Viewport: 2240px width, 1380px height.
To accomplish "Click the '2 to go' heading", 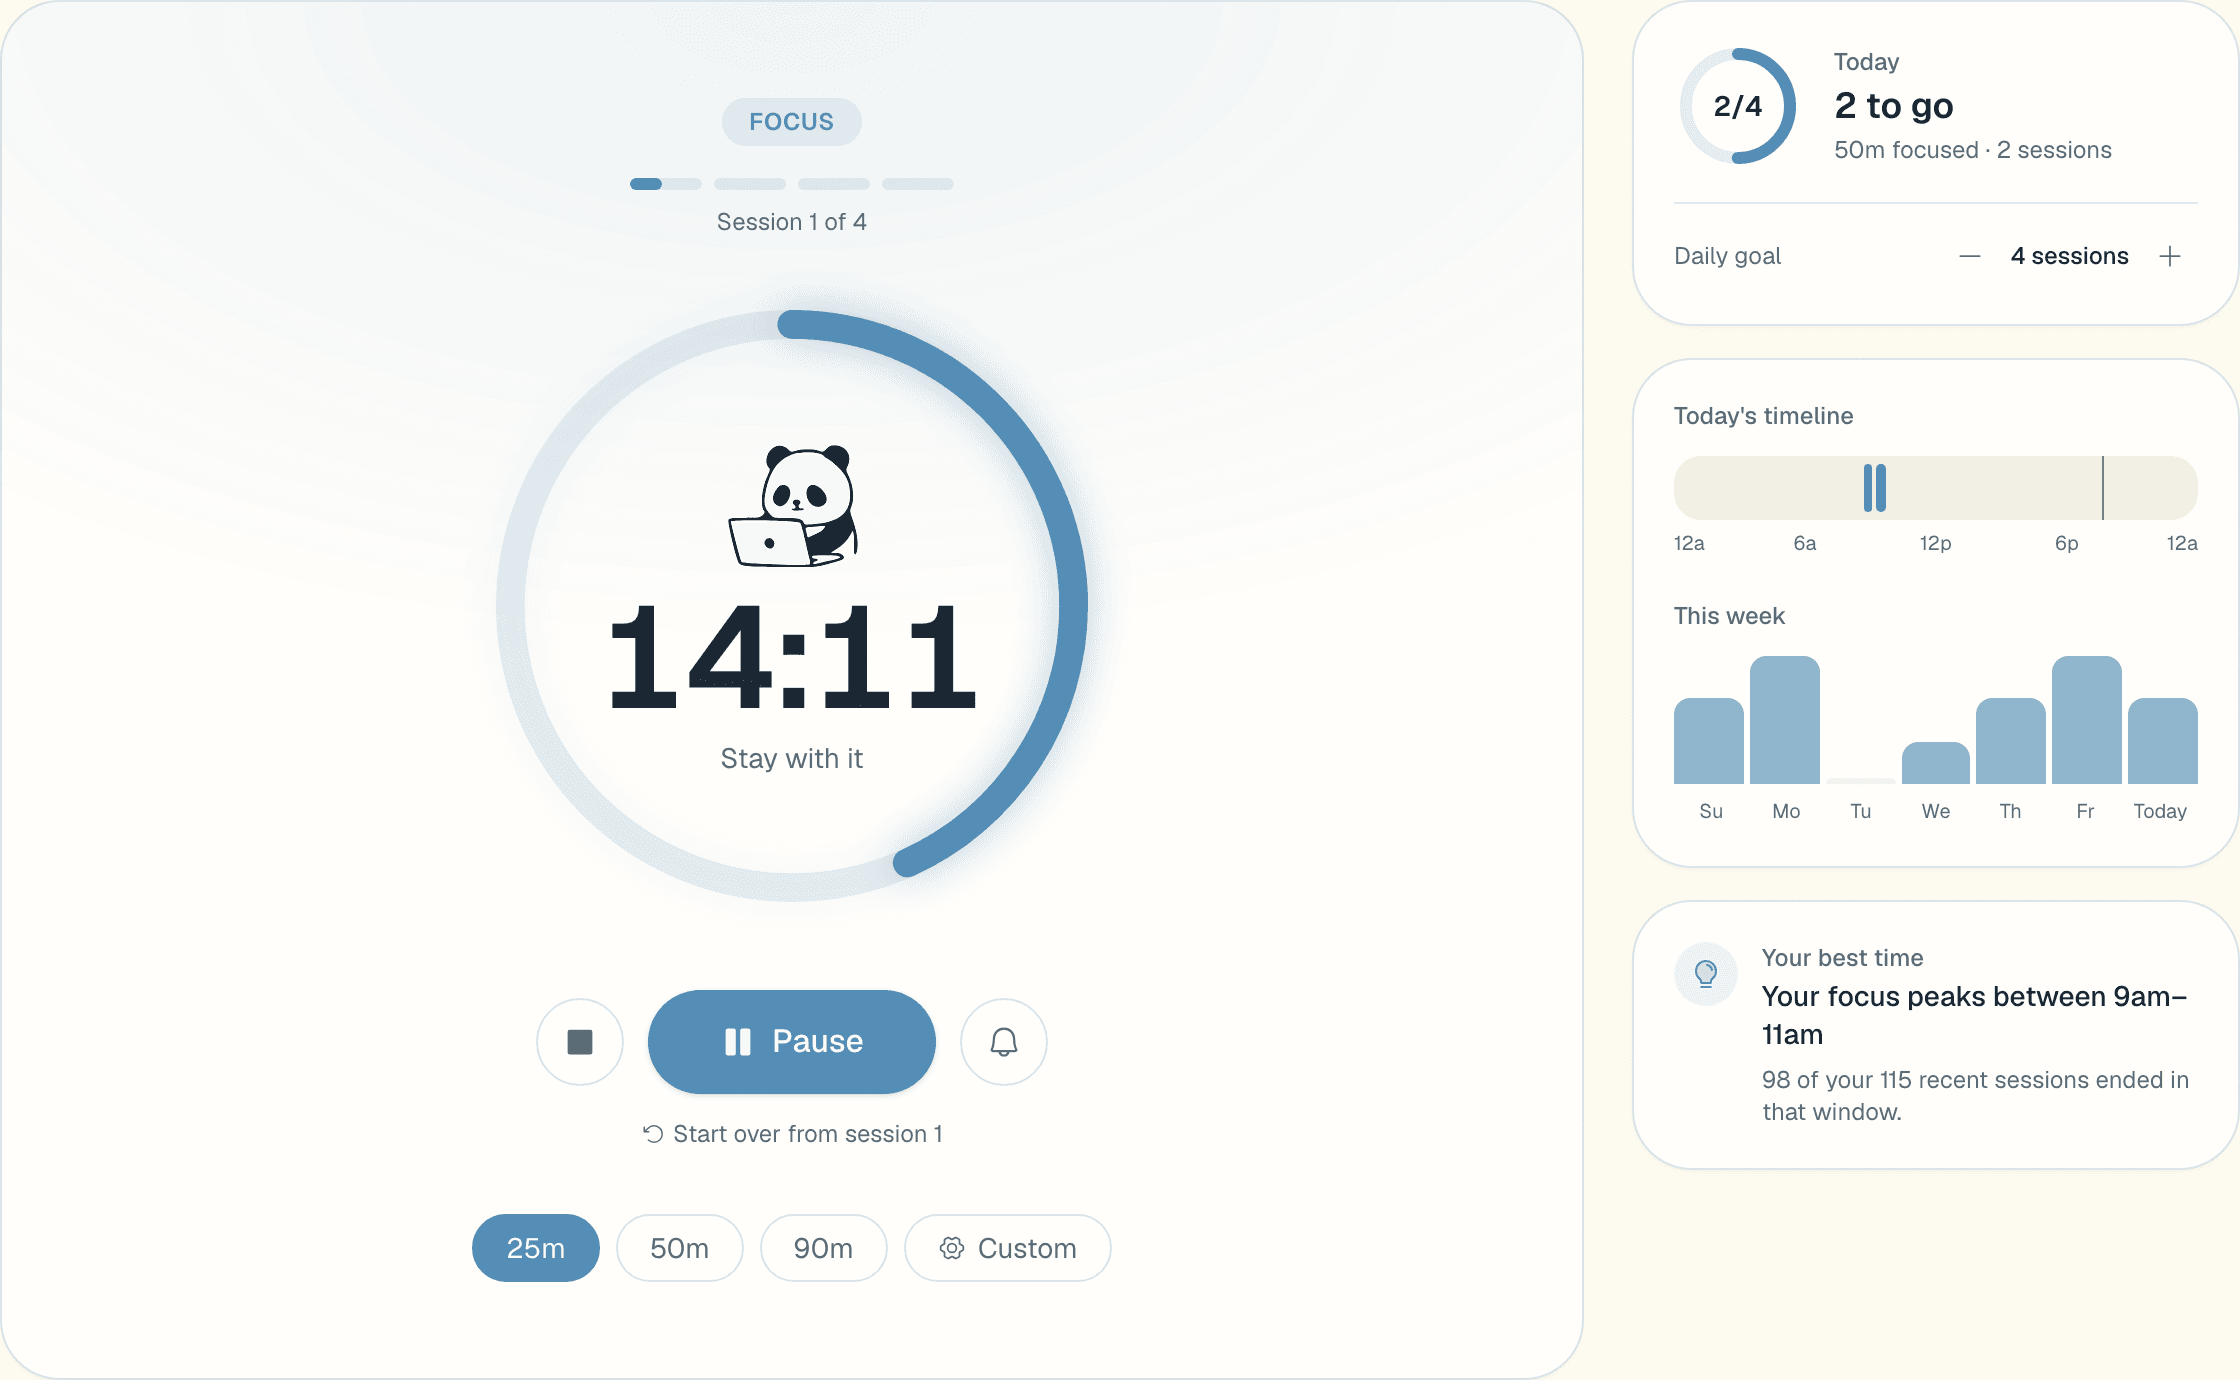I will (1894, 106).
